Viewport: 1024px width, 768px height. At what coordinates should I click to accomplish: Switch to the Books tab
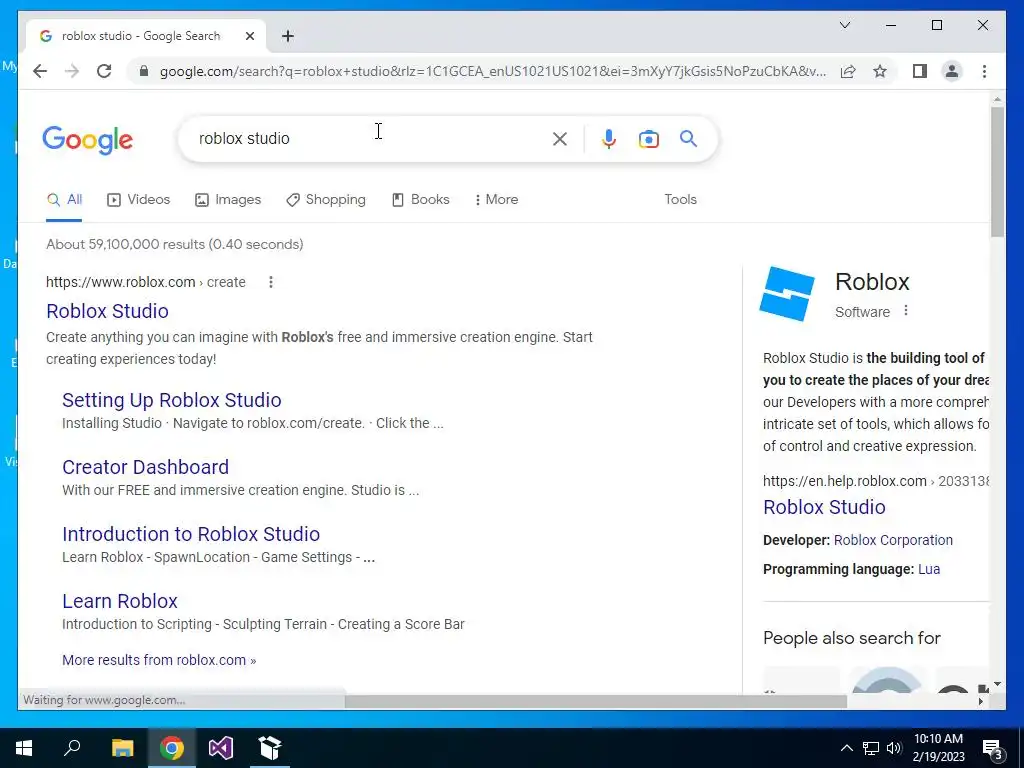(421, 200)
